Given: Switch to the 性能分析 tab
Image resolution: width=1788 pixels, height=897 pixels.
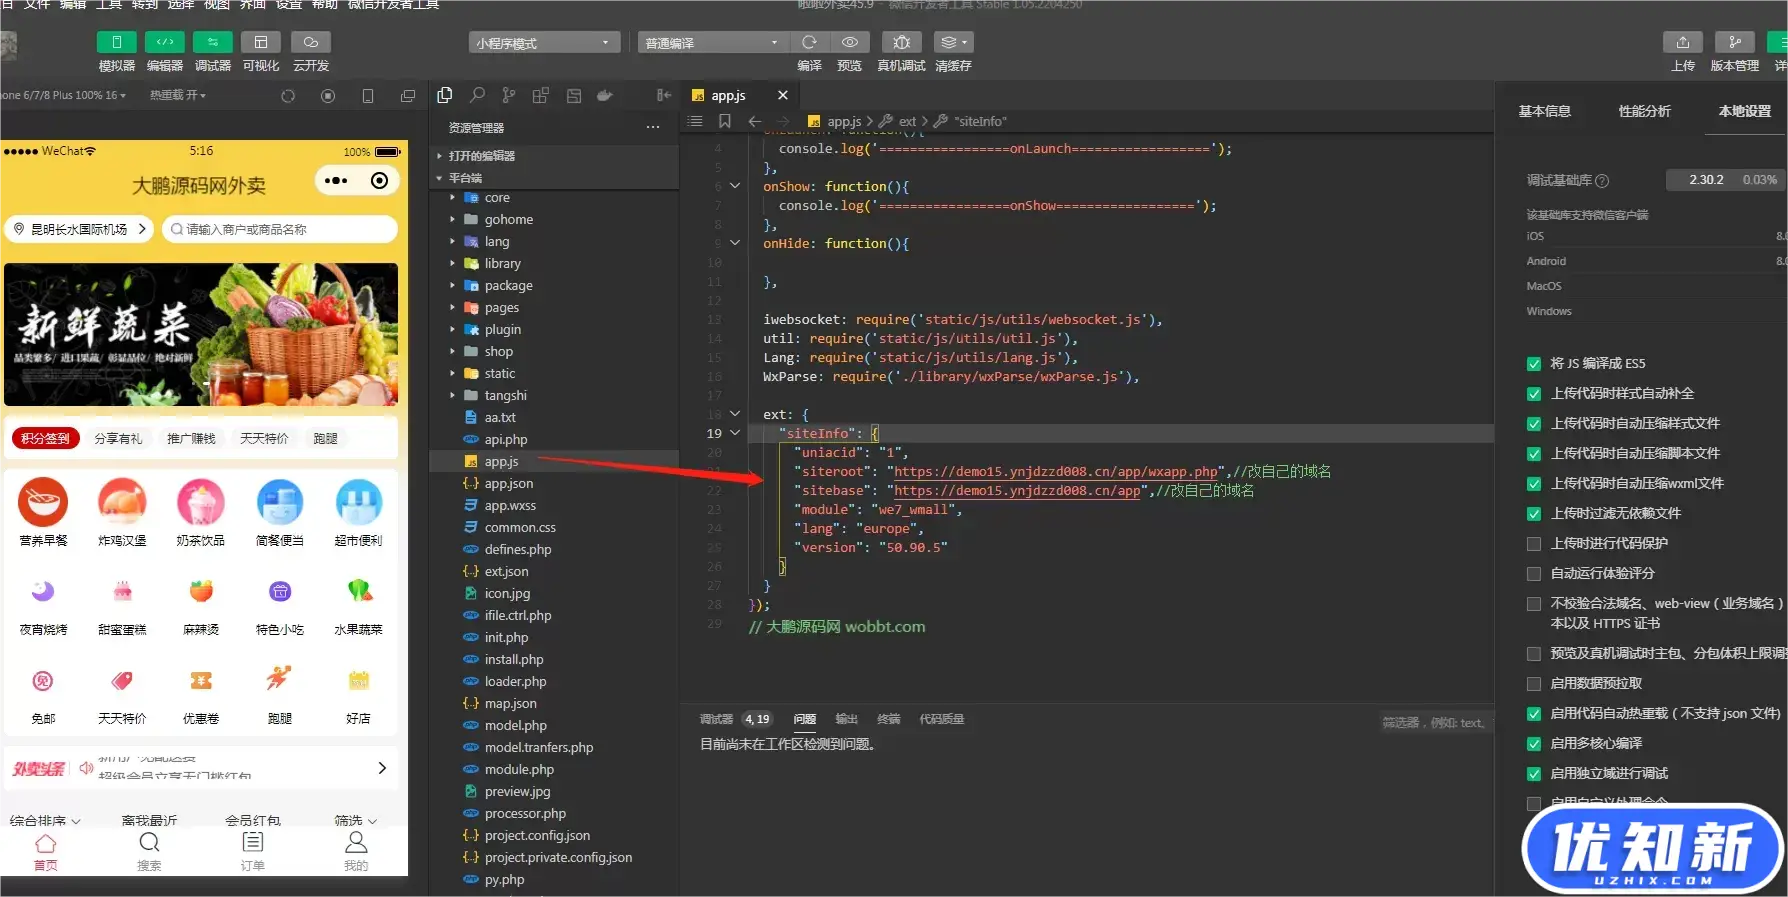Looking at the screenshot, I should coord(1644,111).
